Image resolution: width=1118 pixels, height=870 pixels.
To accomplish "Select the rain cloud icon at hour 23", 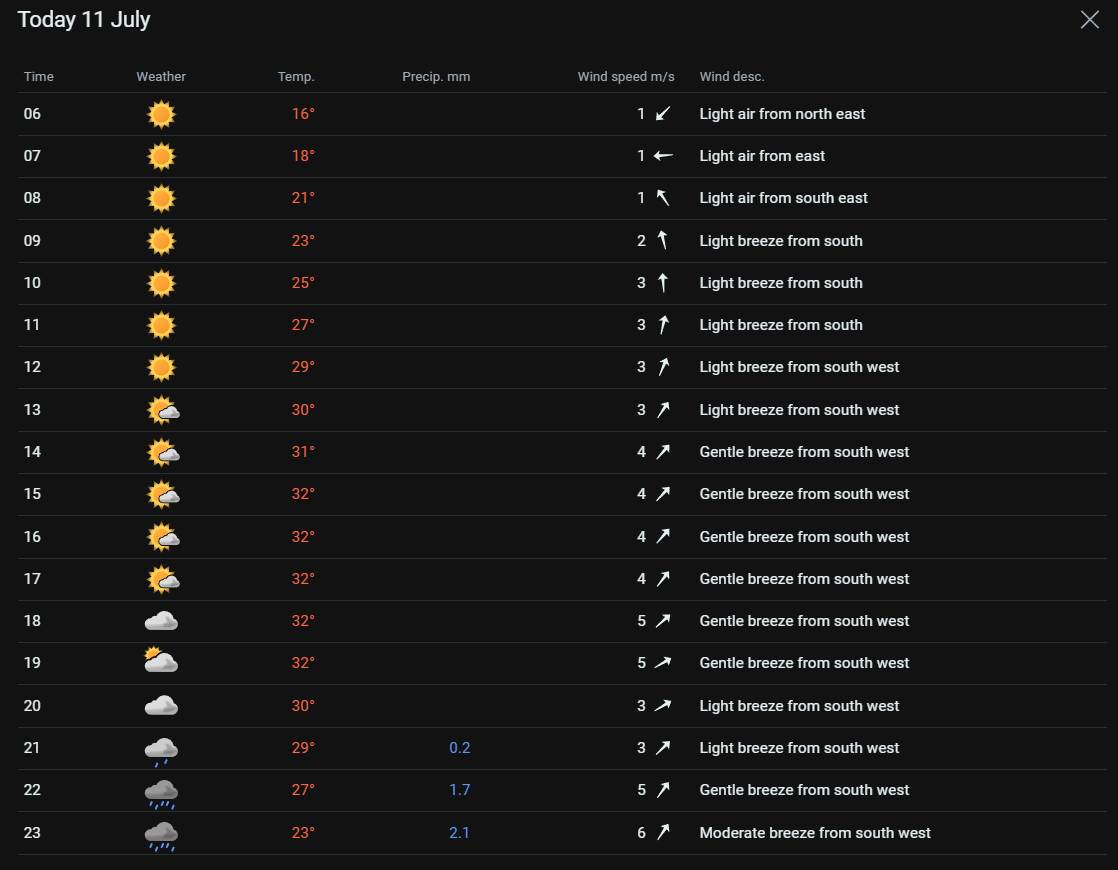I will pos(161,834).
